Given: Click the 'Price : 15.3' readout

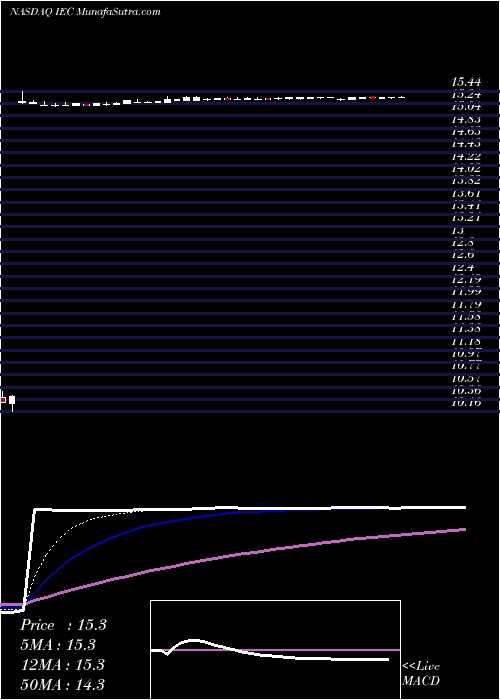Looking at the screenshot, I should 63,625.
